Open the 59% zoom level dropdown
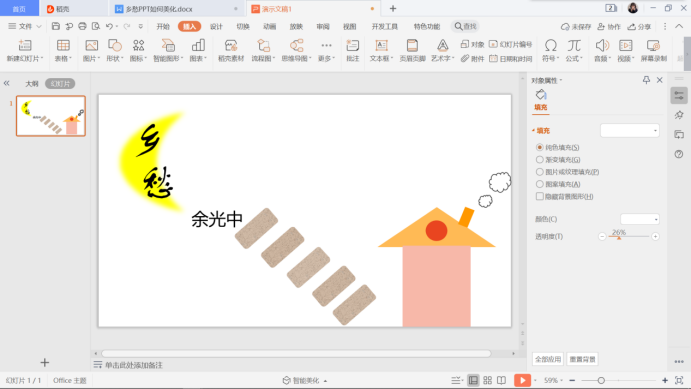Screen dimensions: 691x389 (x=553, y=380)
